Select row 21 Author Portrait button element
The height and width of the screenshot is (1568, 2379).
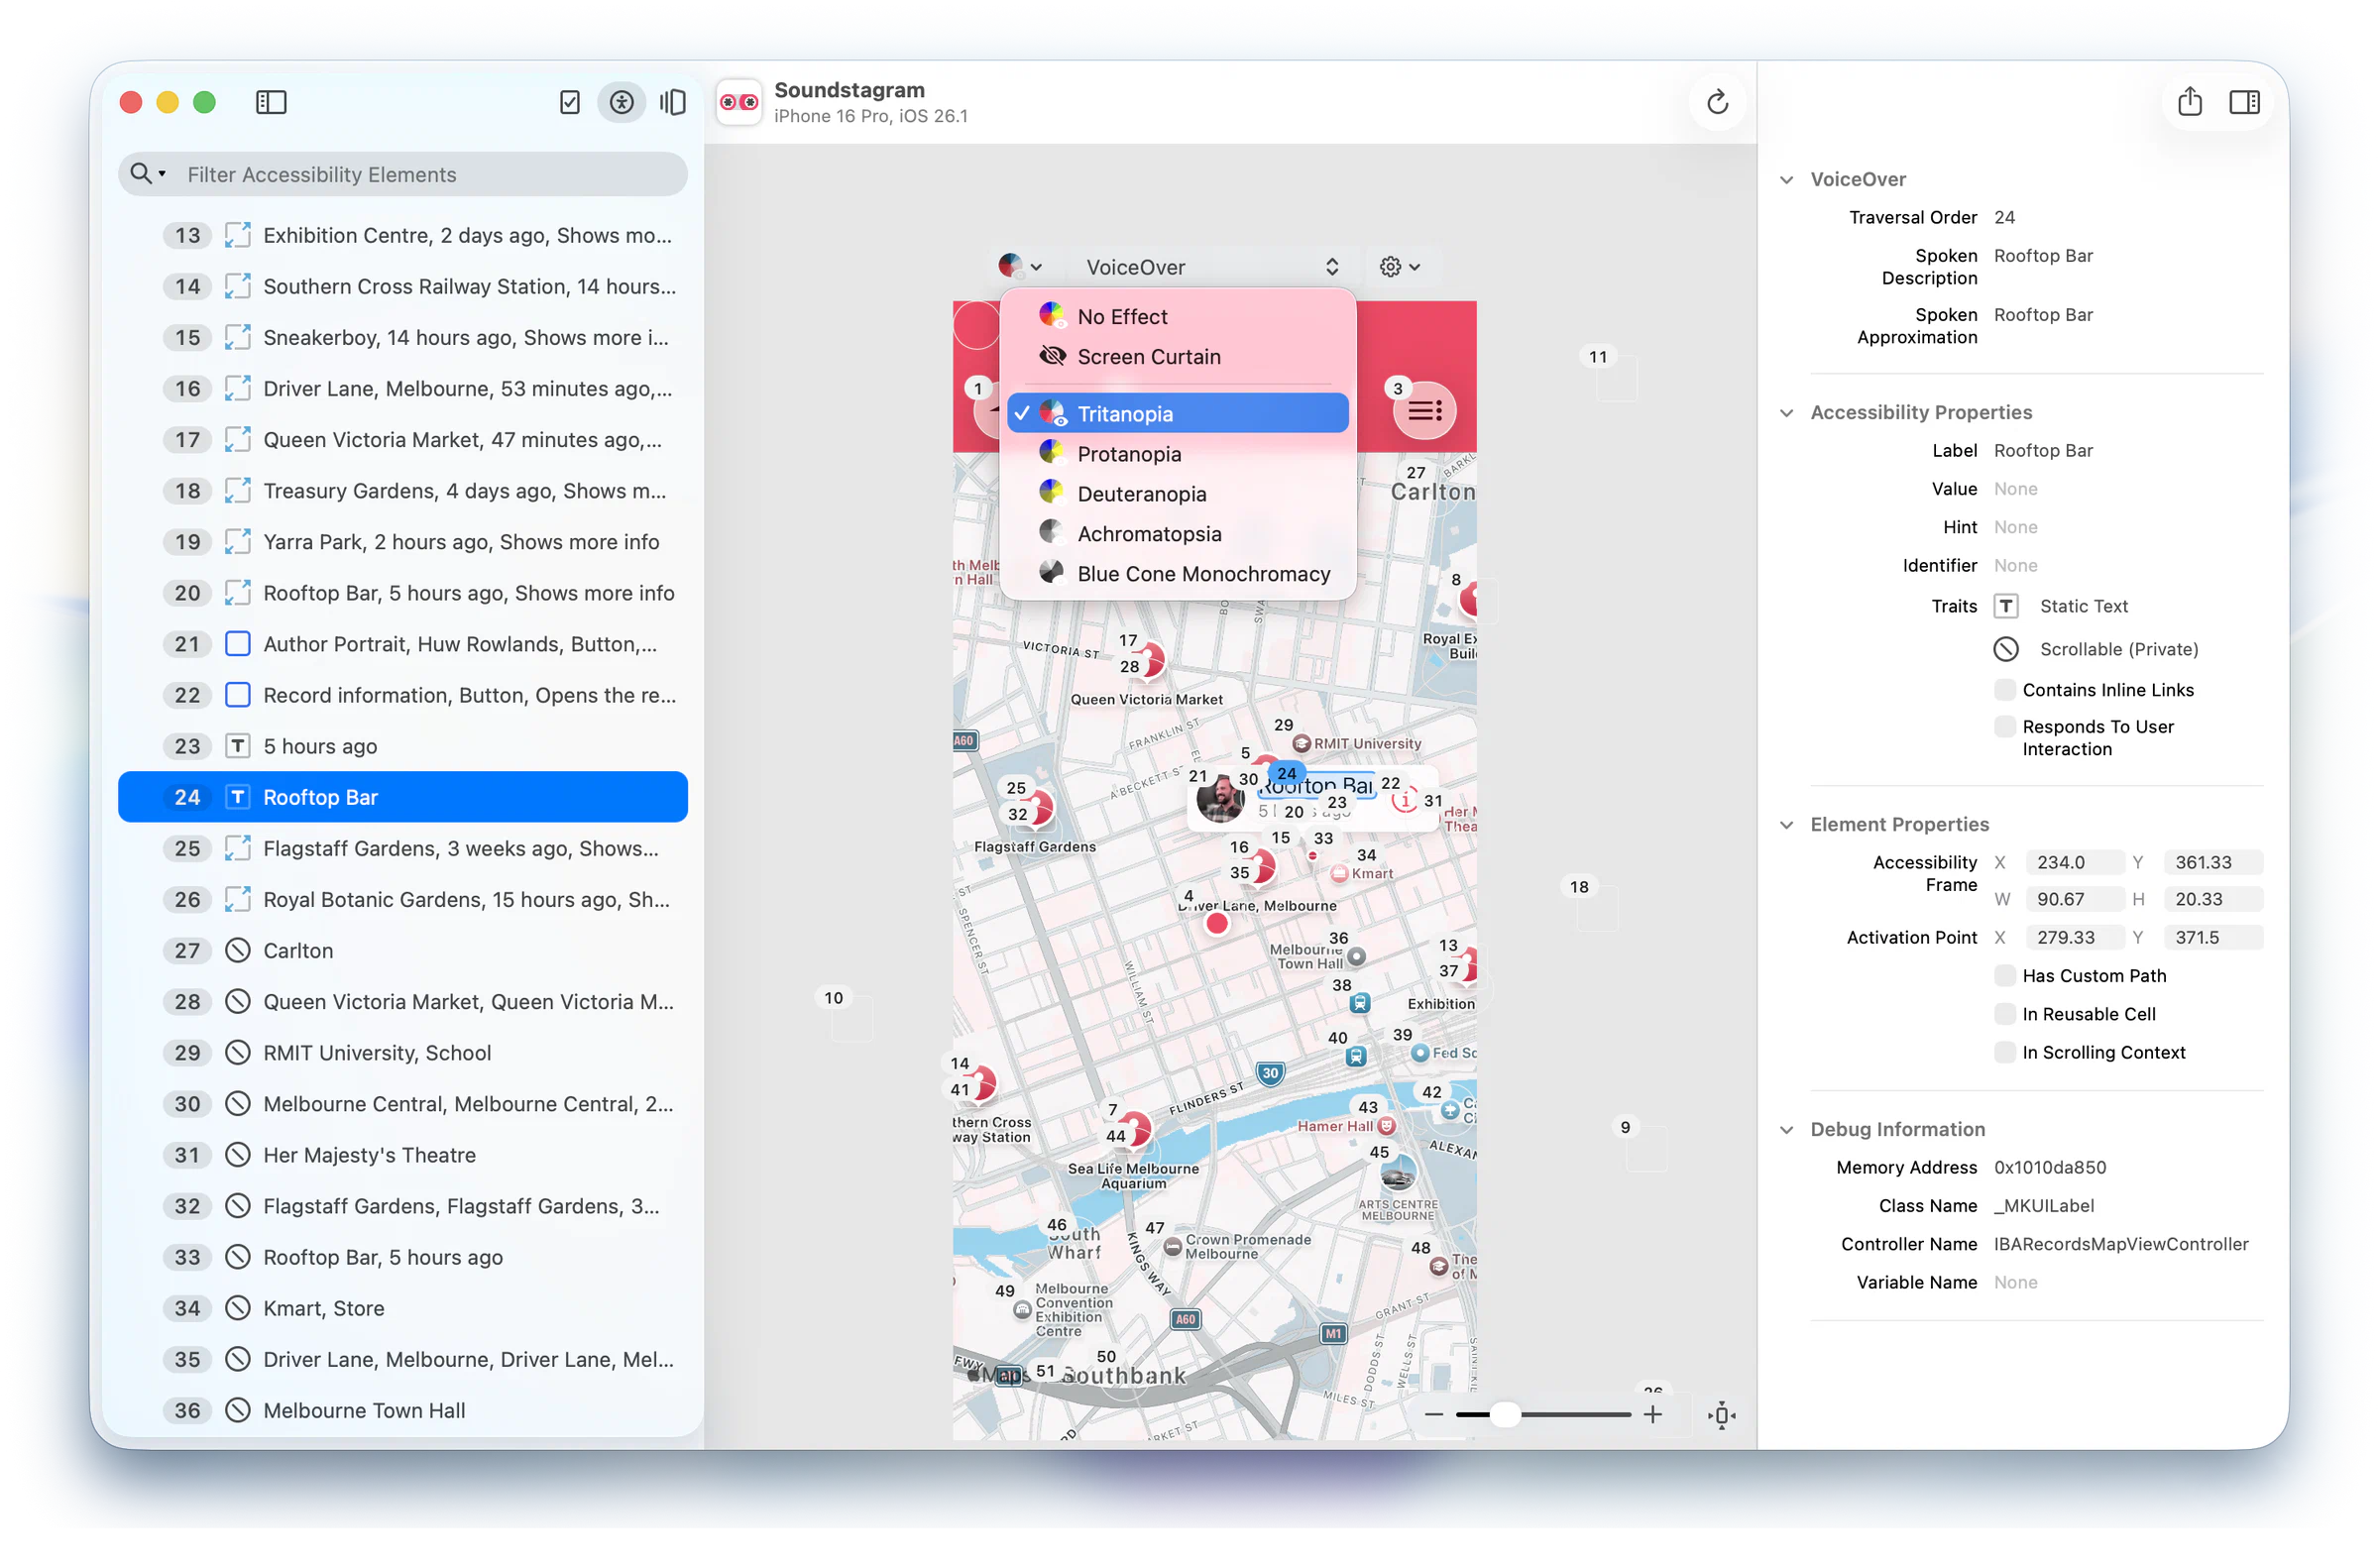pos(403,644)
